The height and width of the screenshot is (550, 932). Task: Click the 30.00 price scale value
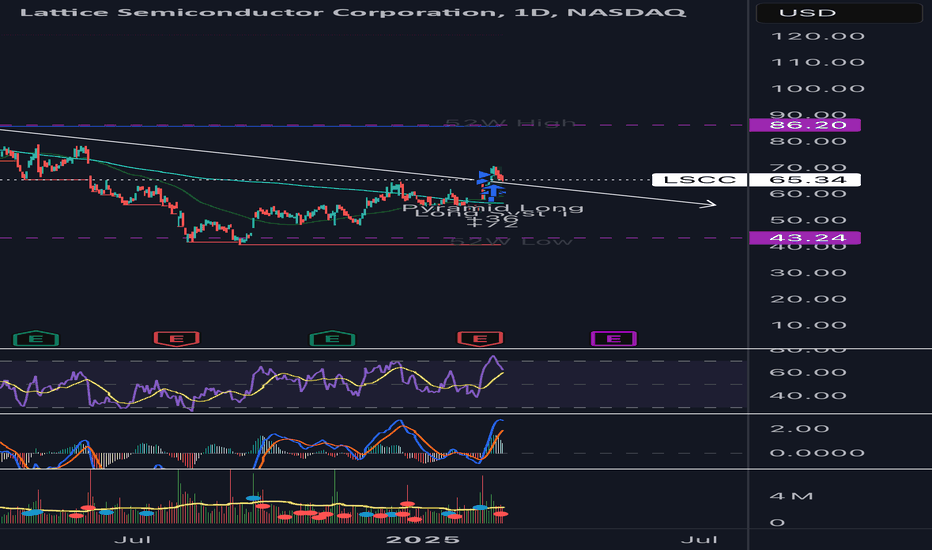point(808,273)
